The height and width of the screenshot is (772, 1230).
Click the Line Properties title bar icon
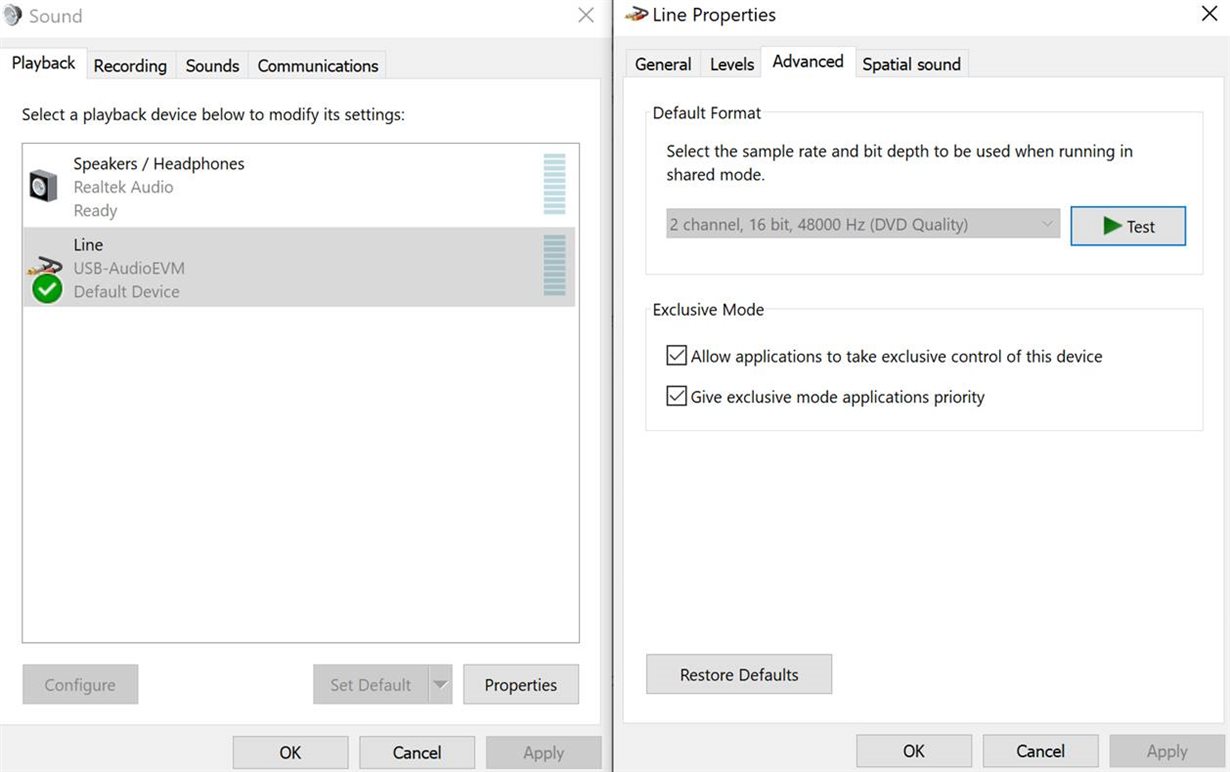tap(636, 14)
